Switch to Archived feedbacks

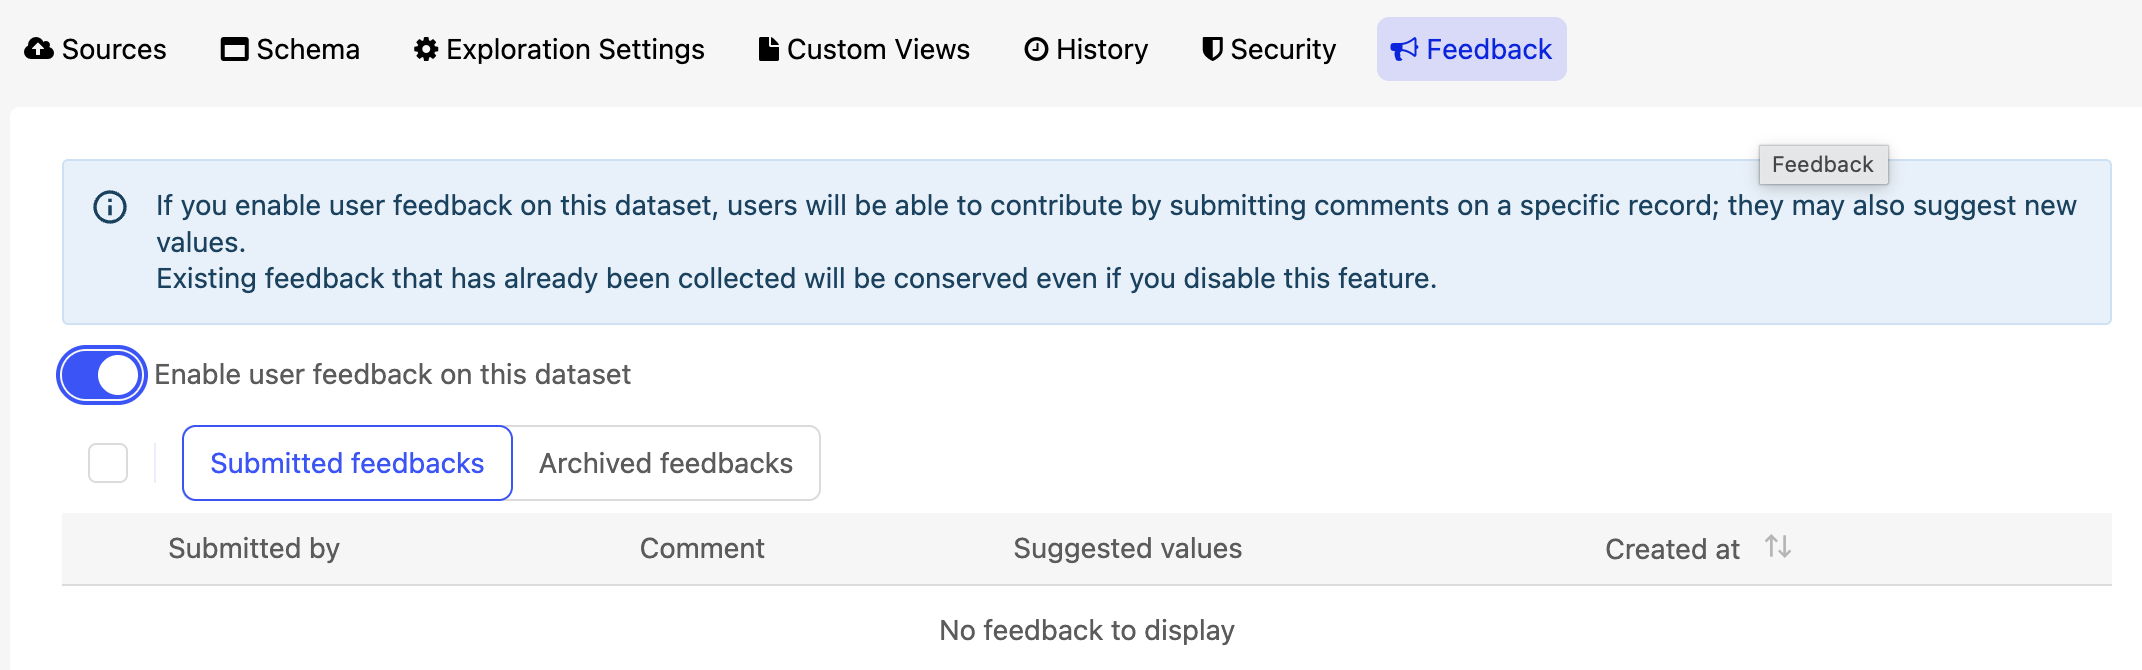point(666,463)
